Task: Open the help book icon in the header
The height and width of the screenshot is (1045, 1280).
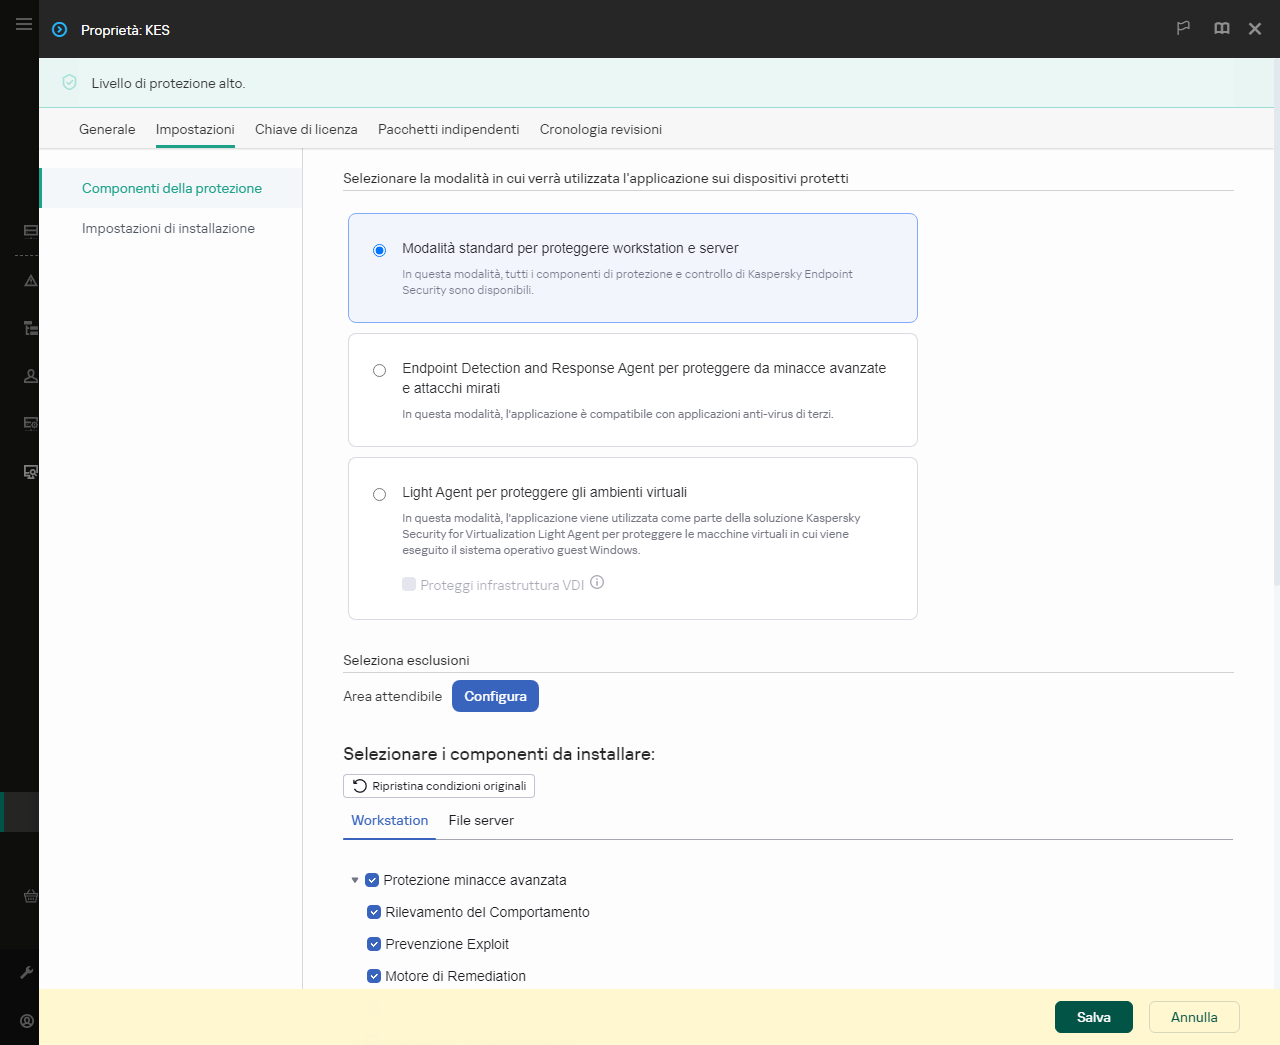Action: 1221,29
